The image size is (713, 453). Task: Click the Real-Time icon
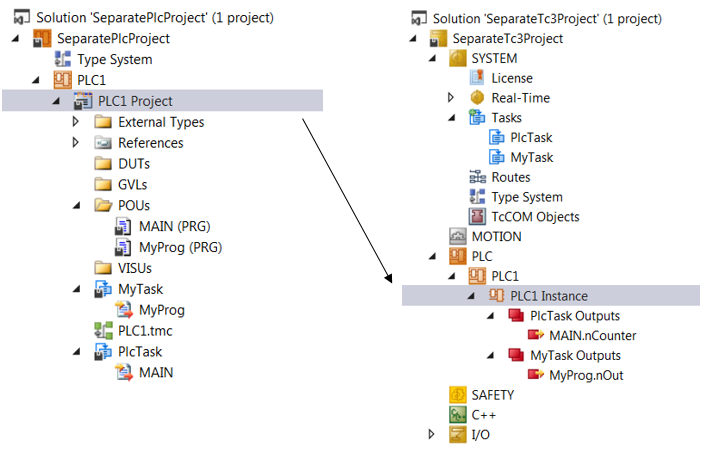(x=477, y=98)
